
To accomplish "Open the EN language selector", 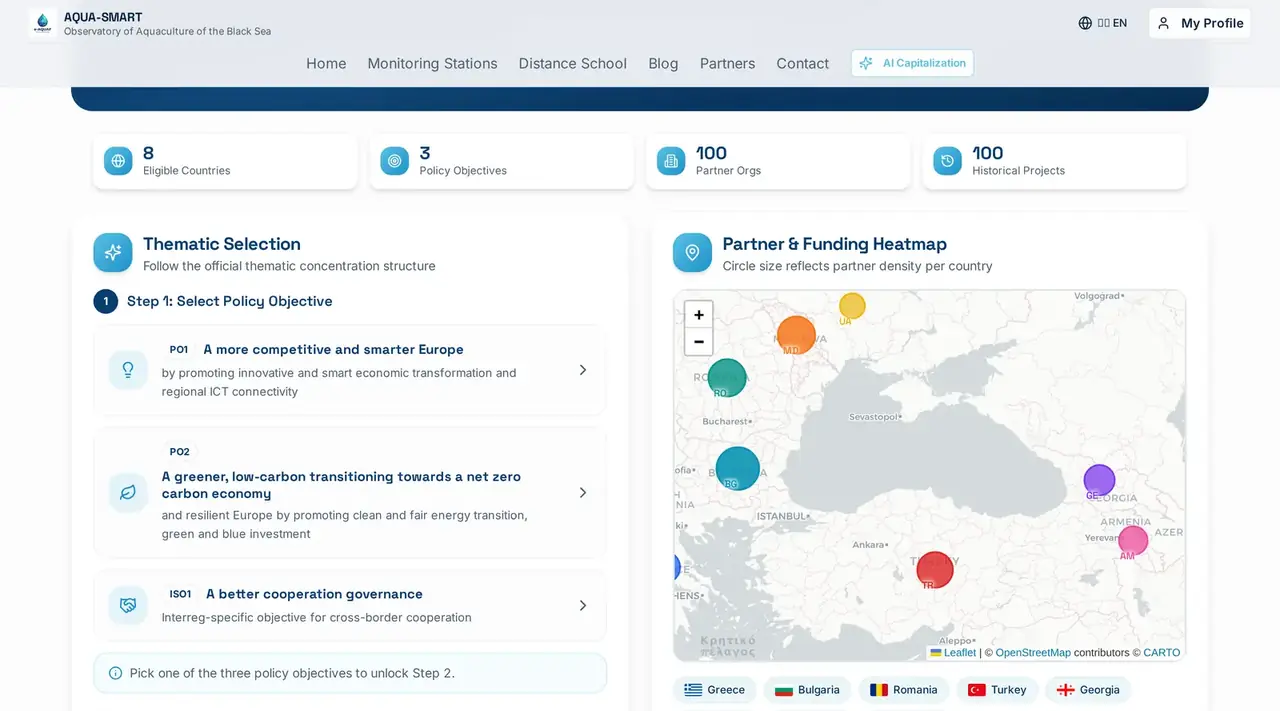I will coord(1102,23).
